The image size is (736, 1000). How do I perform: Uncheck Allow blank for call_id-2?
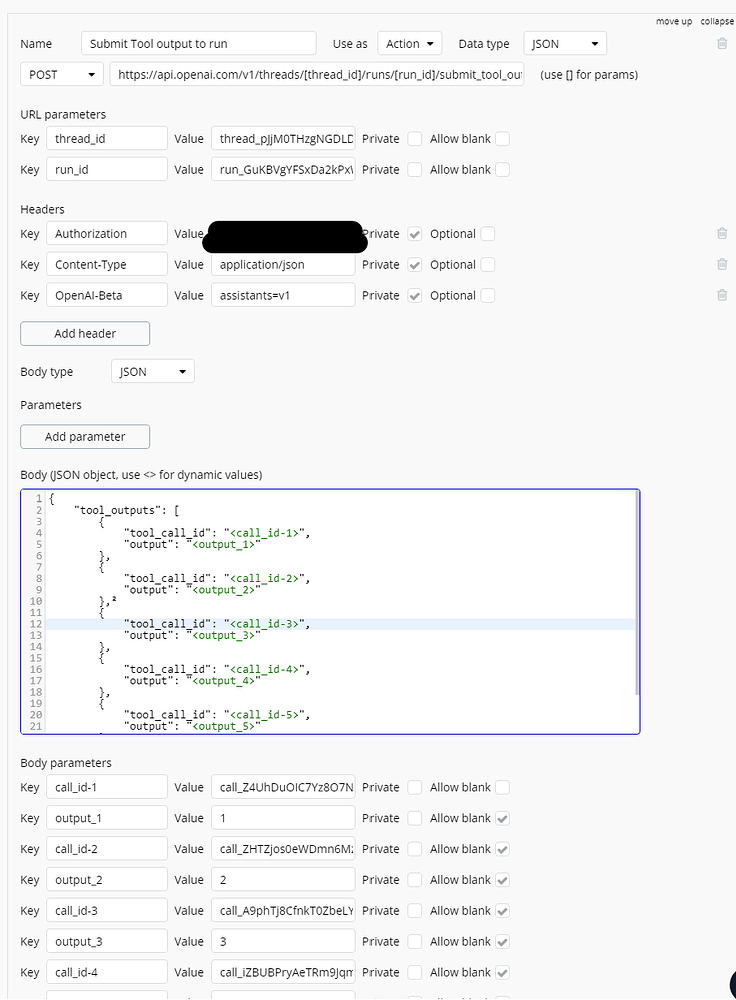pos(503,849)
